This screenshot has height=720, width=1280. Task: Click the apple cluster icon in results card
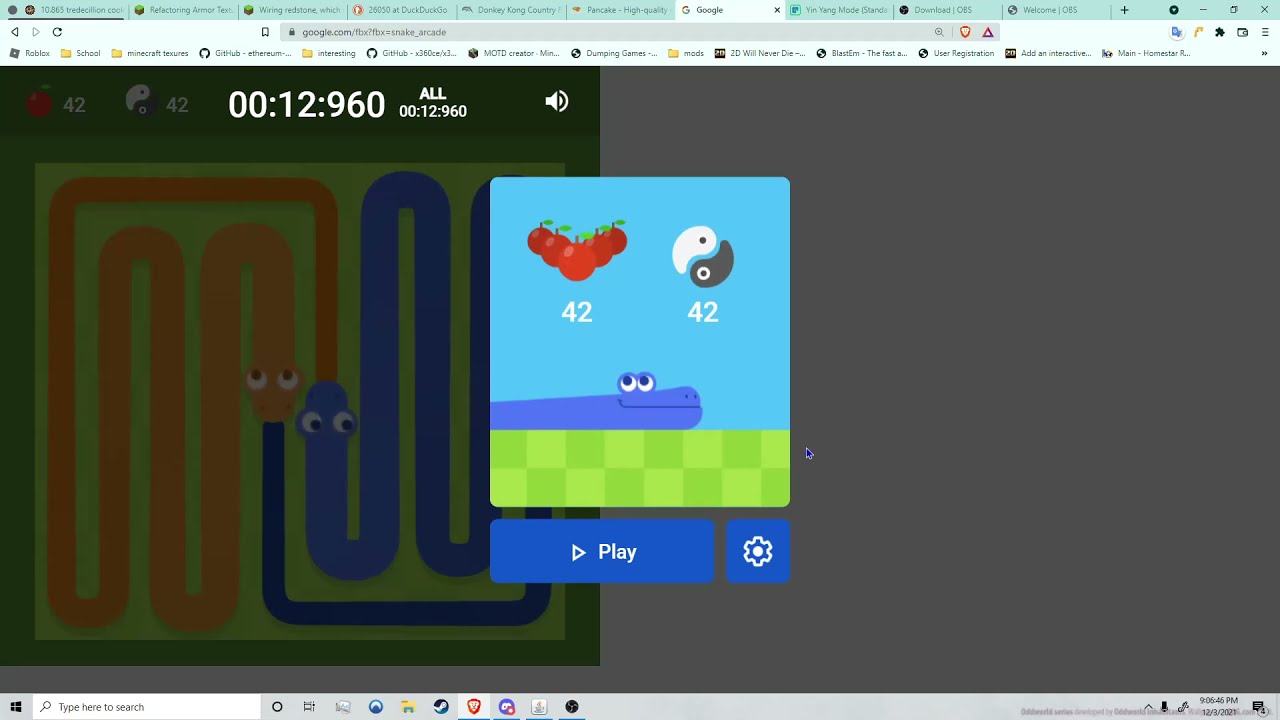[577, 250]
